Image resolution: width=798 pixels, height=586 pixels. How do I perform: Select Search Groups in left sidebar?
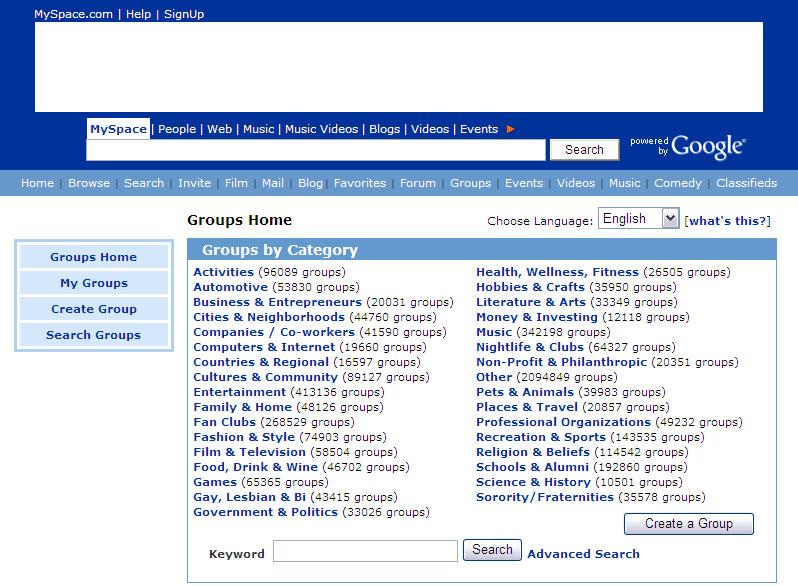coord(94,334)
